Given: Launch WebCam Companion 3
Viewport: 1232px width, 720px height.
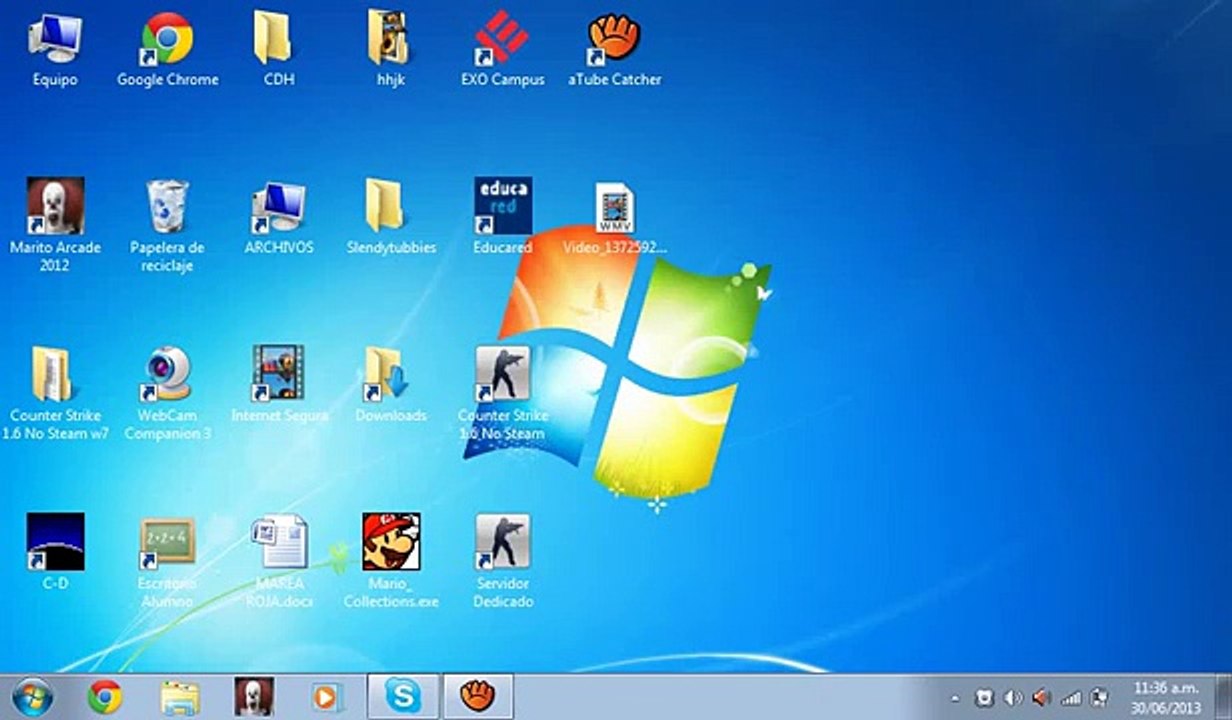Looking at the screenshot, I should tap(167, 394).
